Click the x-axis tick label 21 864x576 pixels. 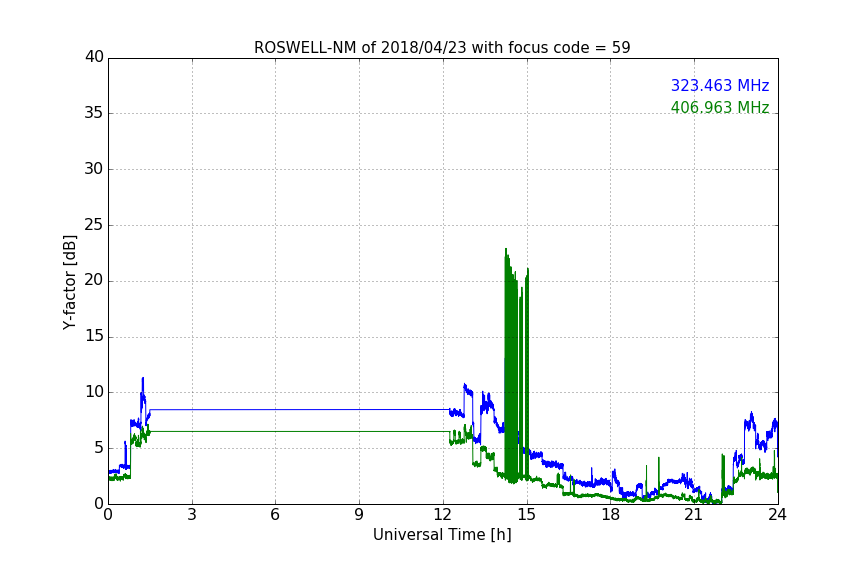click(x=694, y=515)
